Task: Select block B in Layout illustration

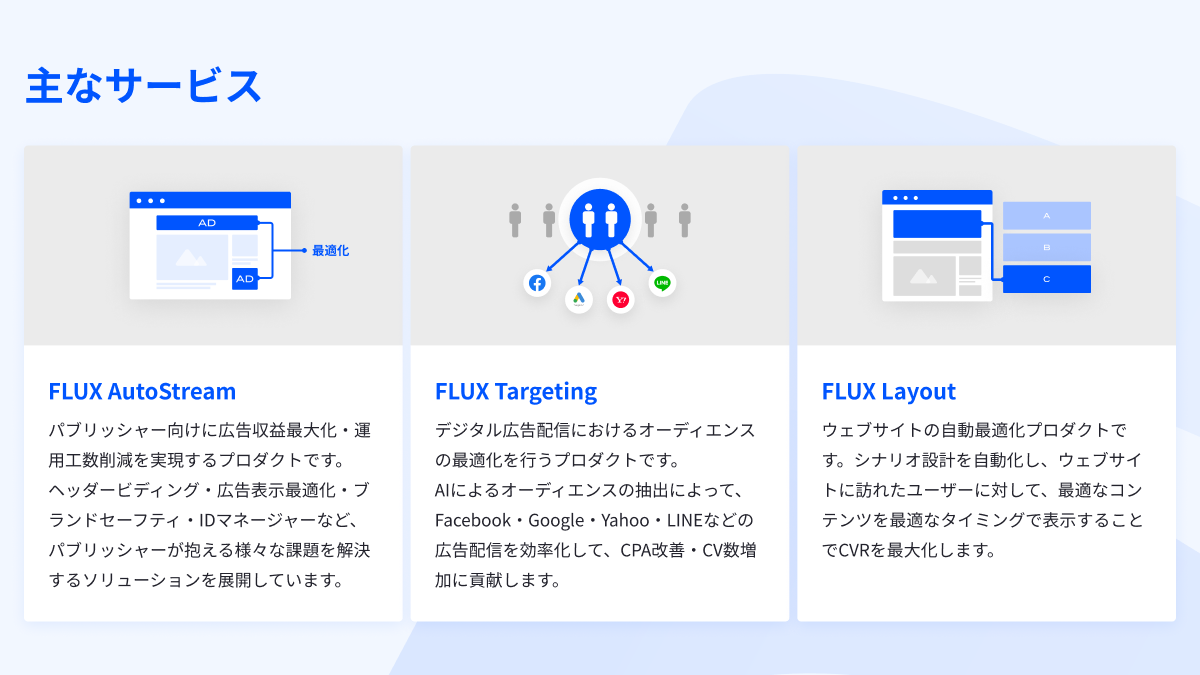Action: coord(1047,247)
